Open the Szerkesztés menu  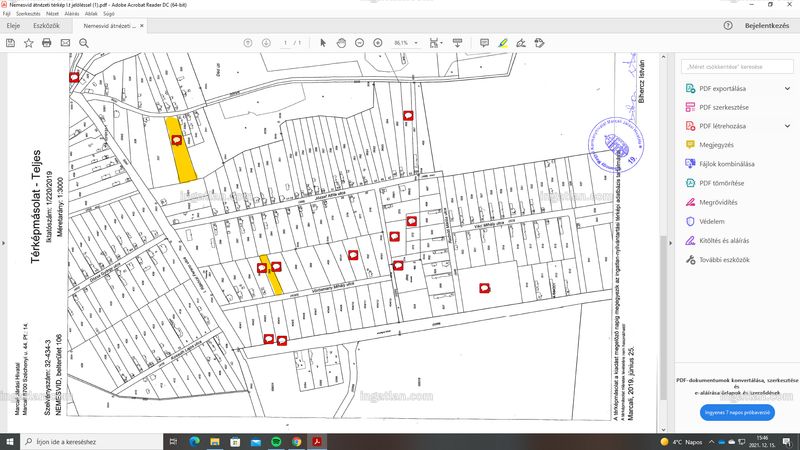[x=28, y=14]
